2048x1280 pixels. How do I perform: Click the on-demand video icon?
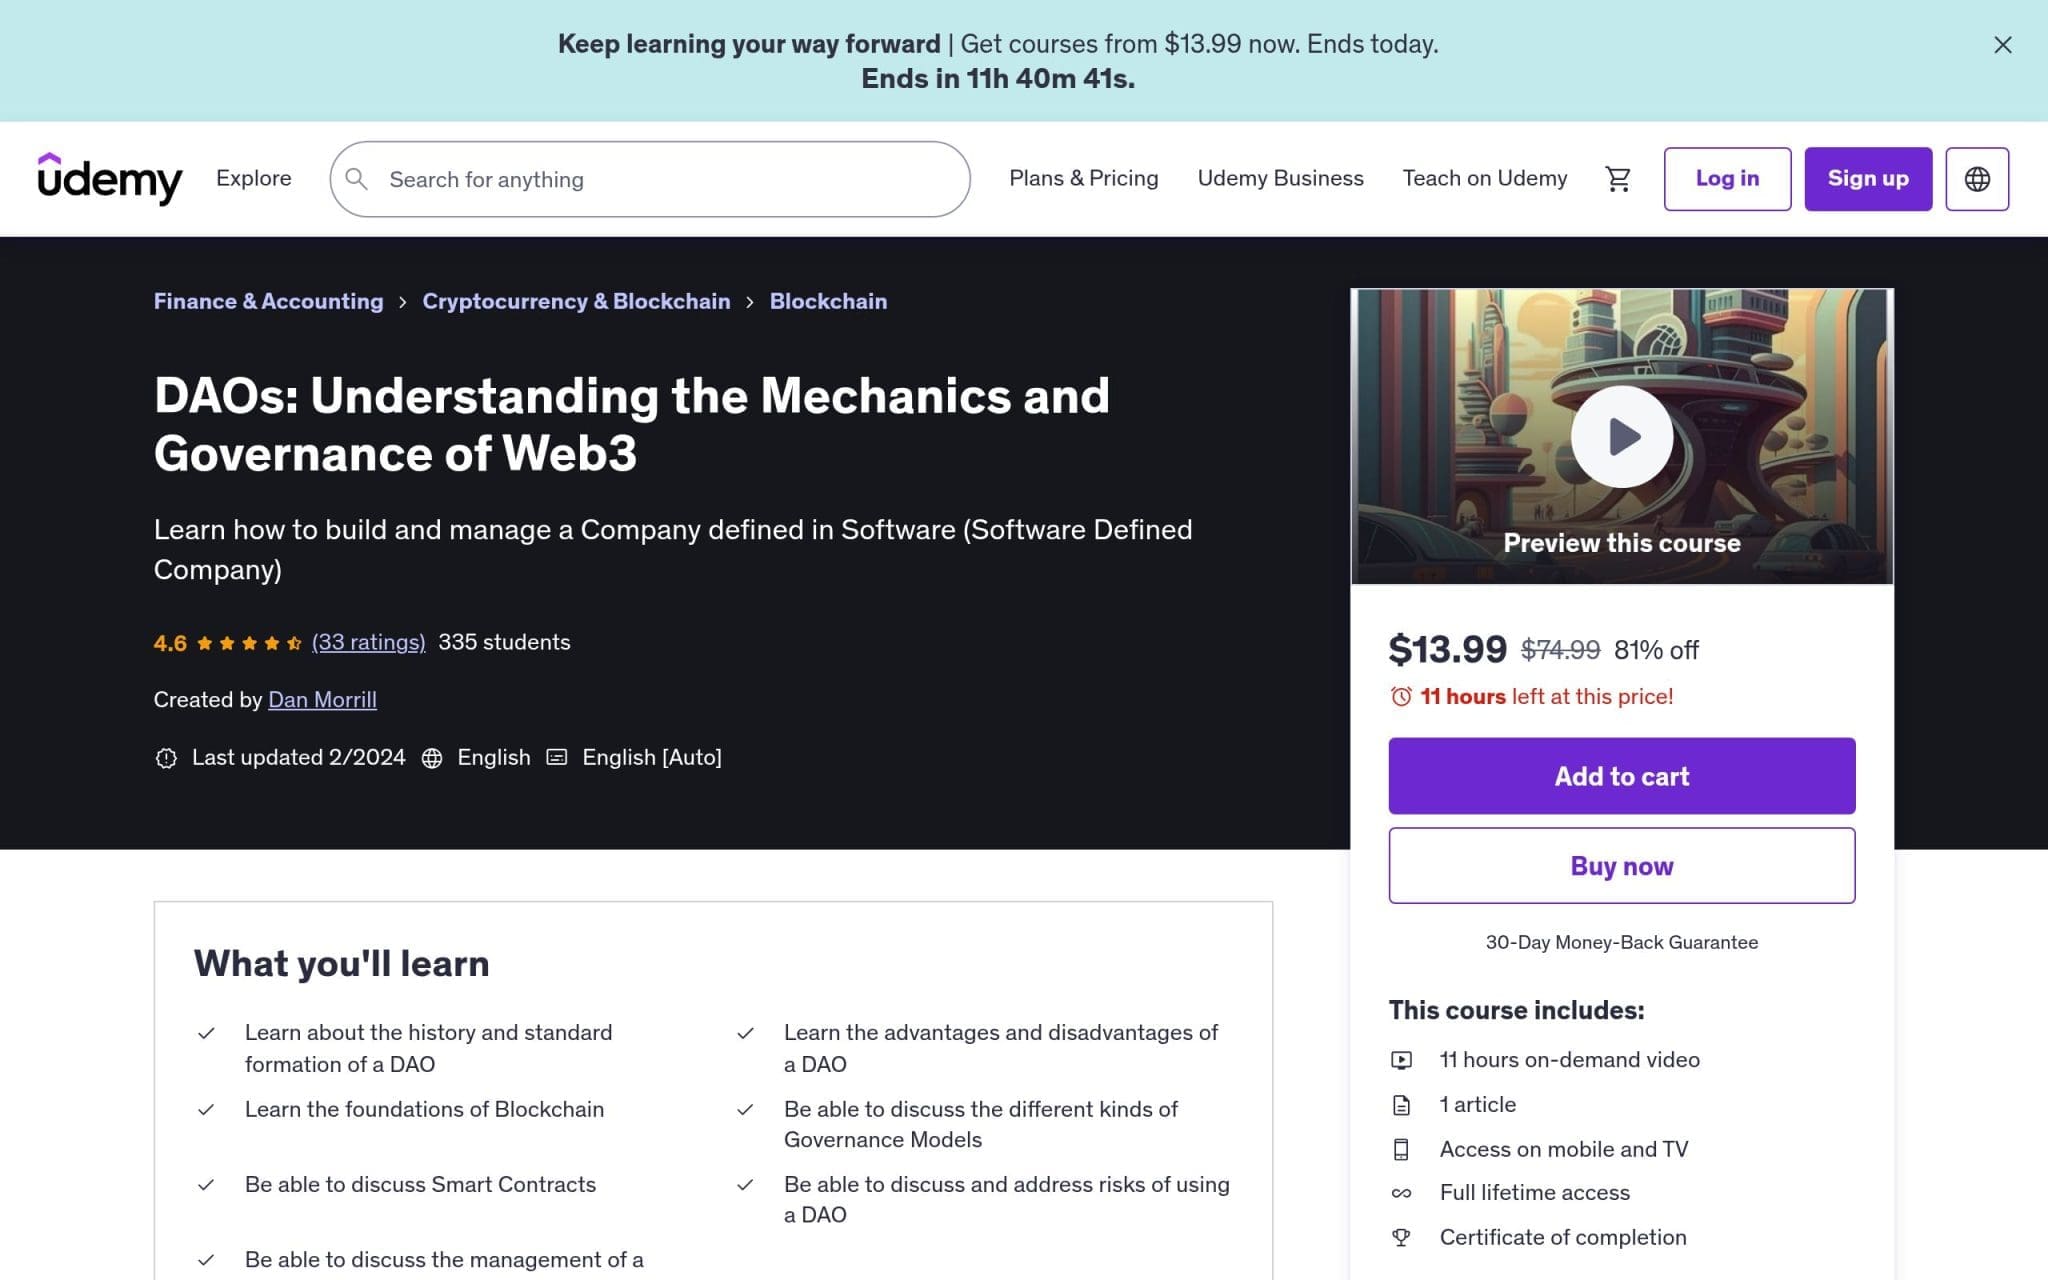[1401, 1060]
